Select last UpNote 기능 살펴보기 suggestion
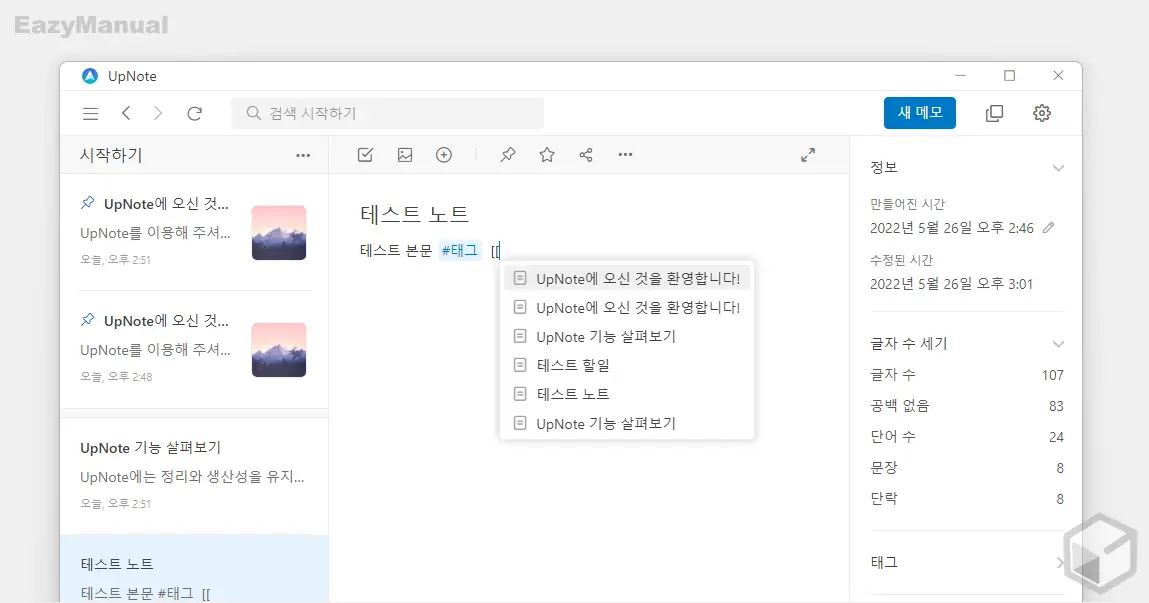 point(627,423)
